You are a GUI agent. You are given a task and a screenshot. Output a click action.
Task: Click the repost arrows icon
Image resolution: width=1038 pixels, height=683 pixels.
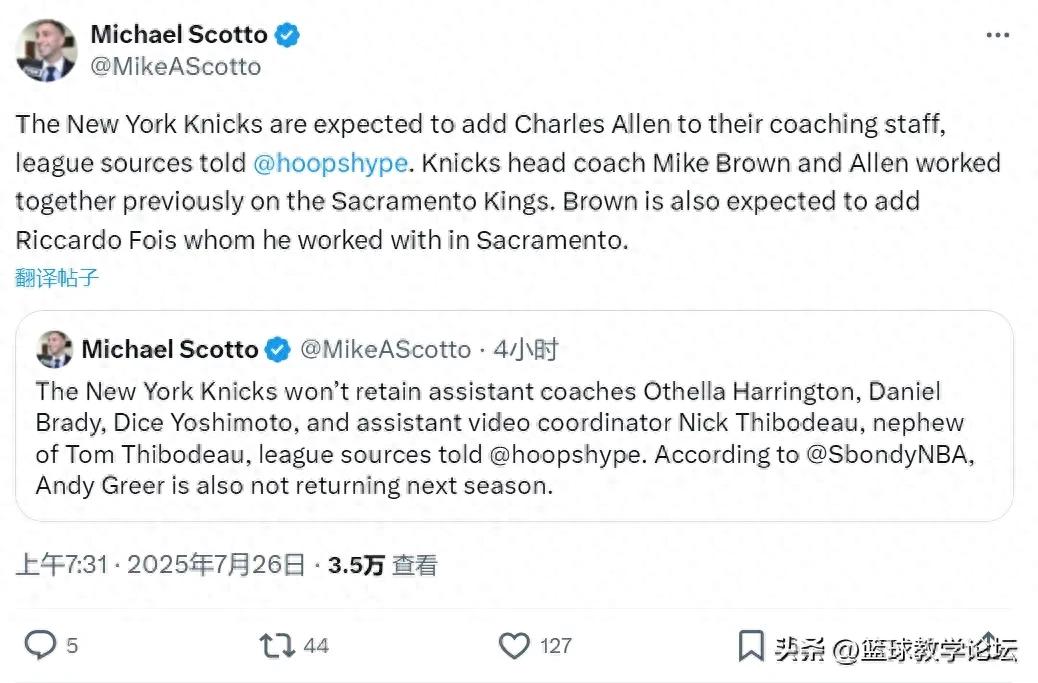pos(276,645)
